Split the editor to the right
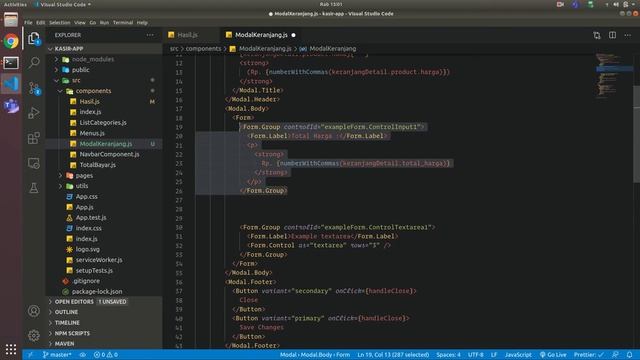This screenshot has width=640, height=360. pyautogui.click(x=612, y=35)
